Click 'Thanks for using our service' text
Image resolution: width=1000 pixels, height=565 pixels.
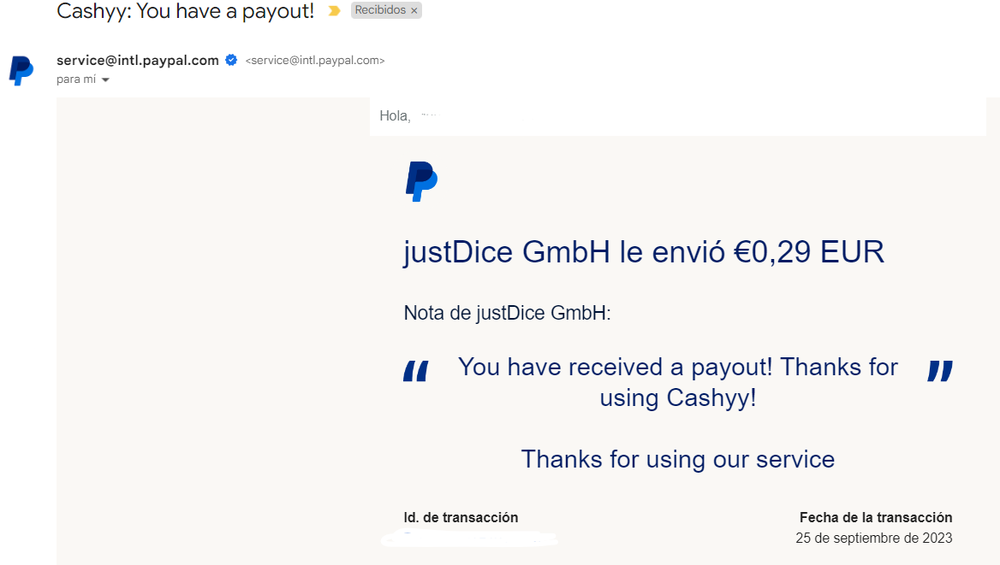[678, 459]
